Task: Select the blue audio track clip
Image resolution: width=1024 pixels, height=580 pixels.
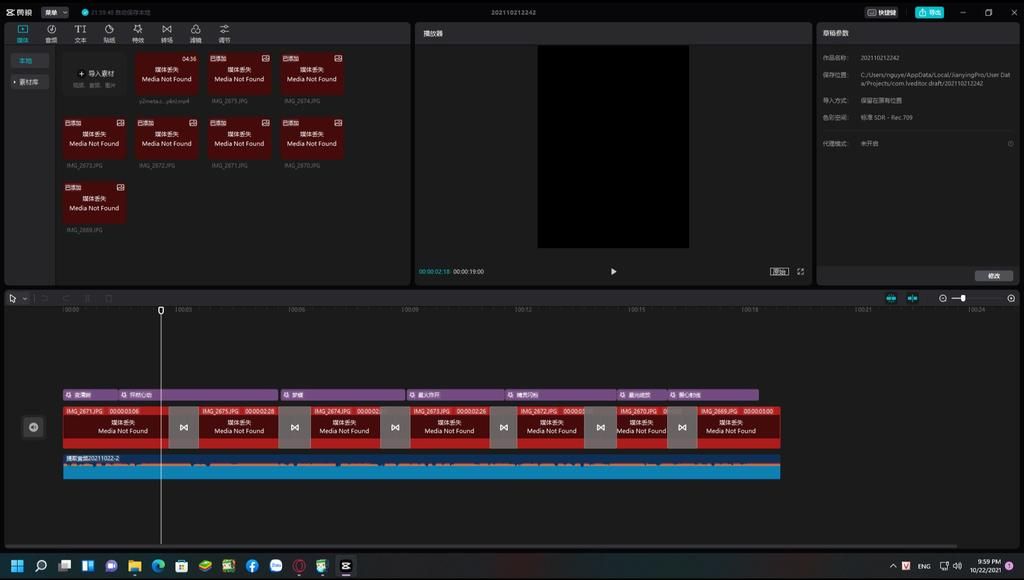Action: coord(421,467)
